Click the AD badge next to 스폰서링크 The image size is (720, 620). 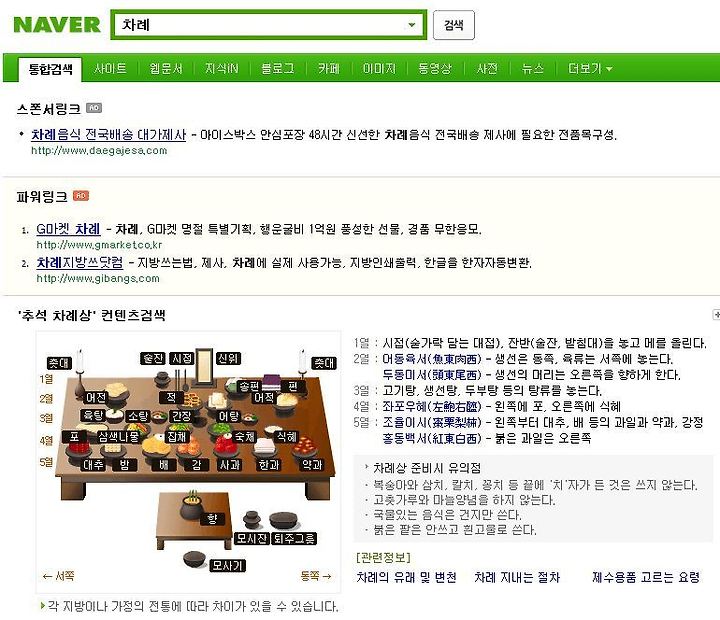(x=94, y=107)
